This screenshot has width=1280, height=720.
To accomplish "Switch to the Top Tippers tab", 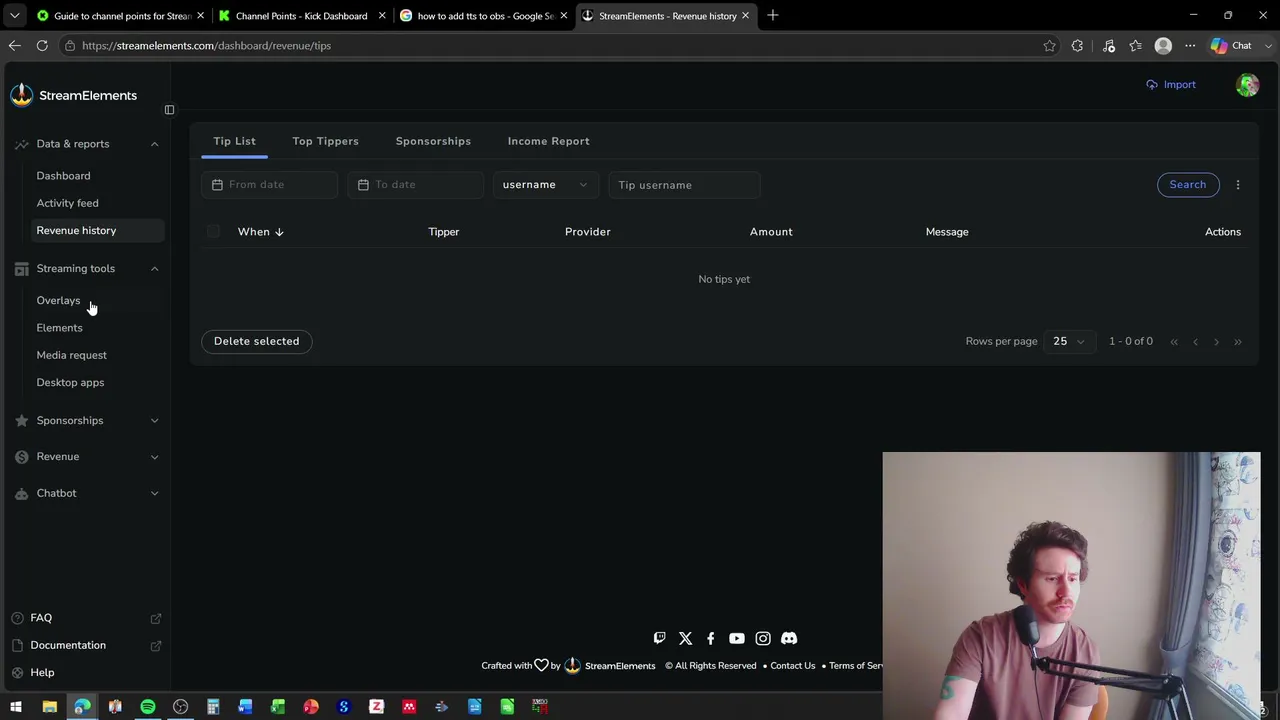I will coord(325,141).
